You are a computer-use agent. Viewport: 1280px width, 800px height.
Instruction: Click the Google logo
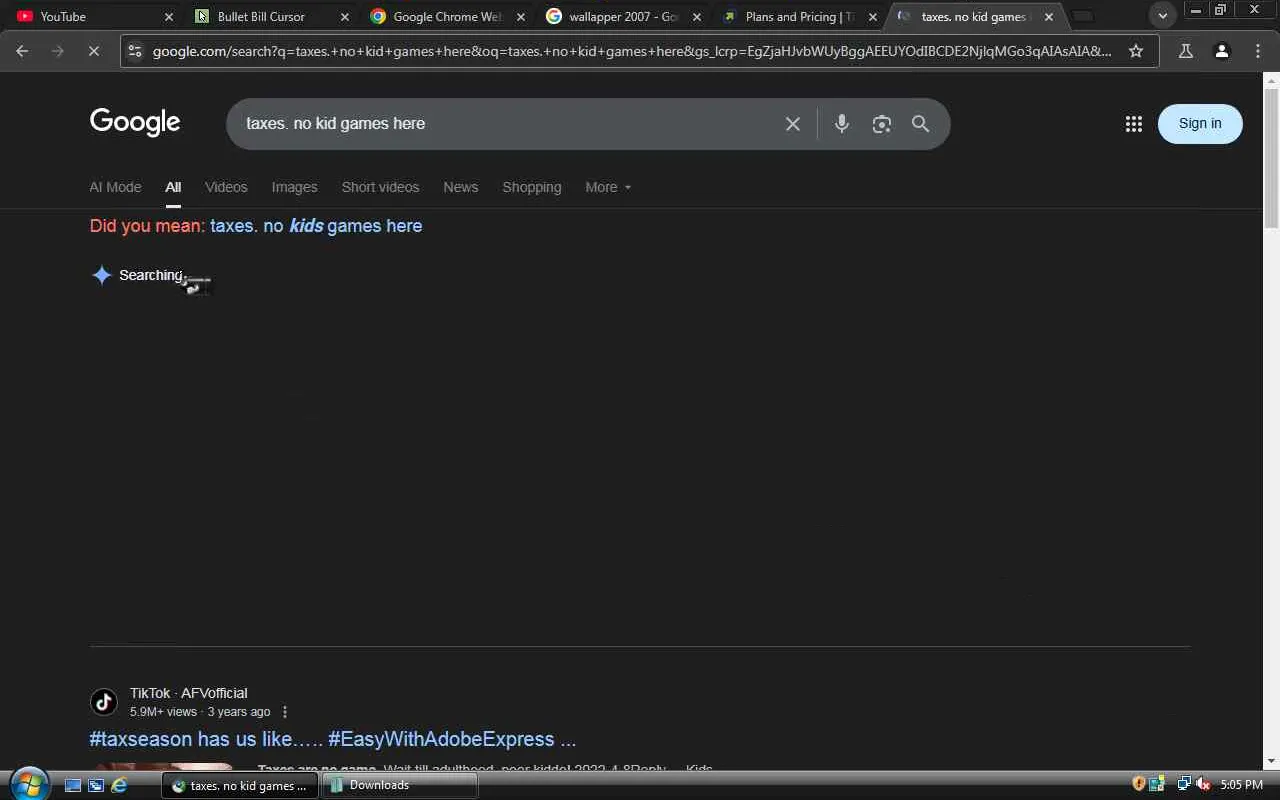tap(135, 122)
